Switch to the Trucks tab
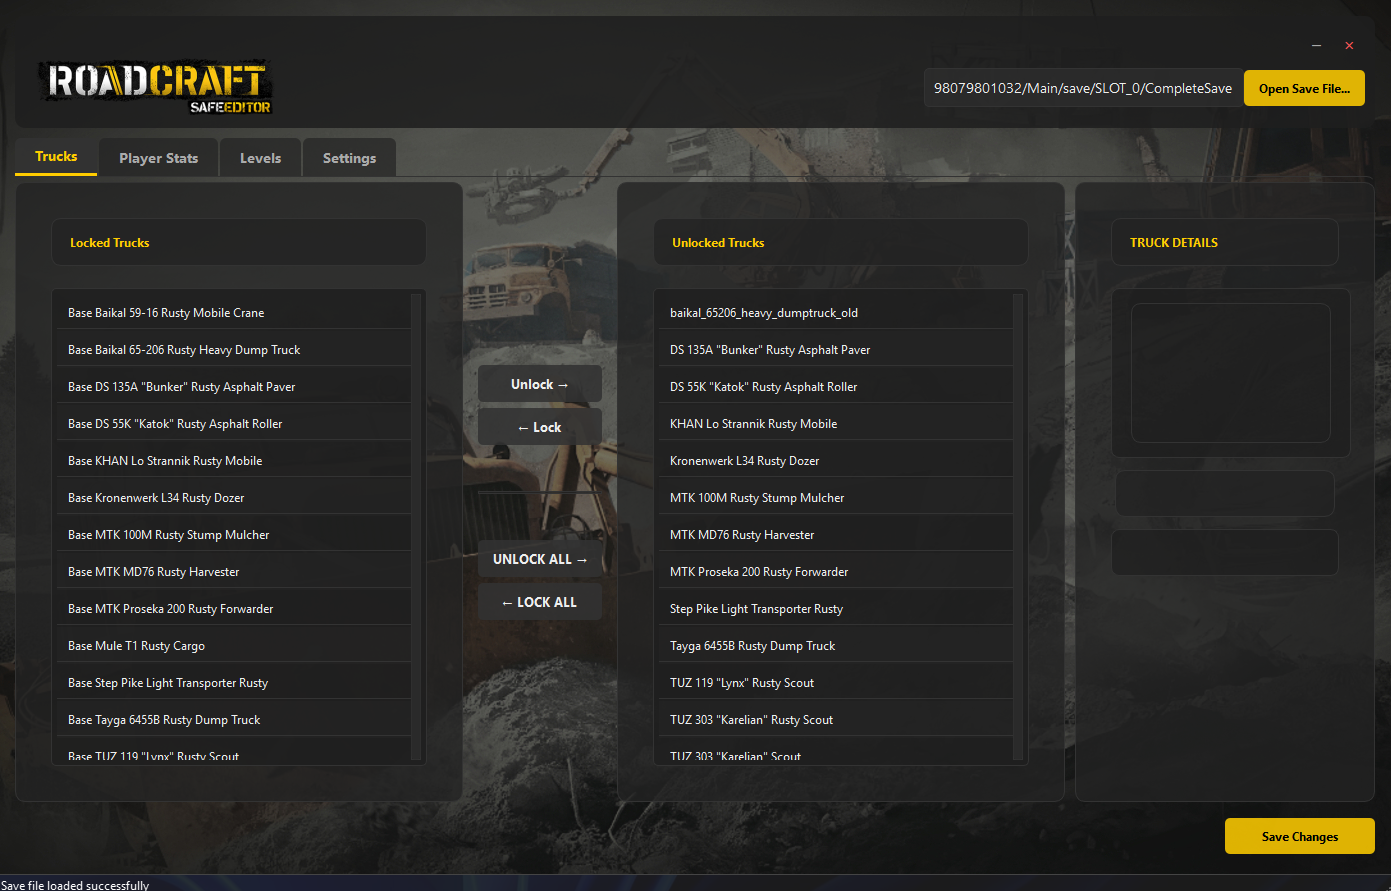1391x891 pixels. pyautogui.click(x=56, y=157)
